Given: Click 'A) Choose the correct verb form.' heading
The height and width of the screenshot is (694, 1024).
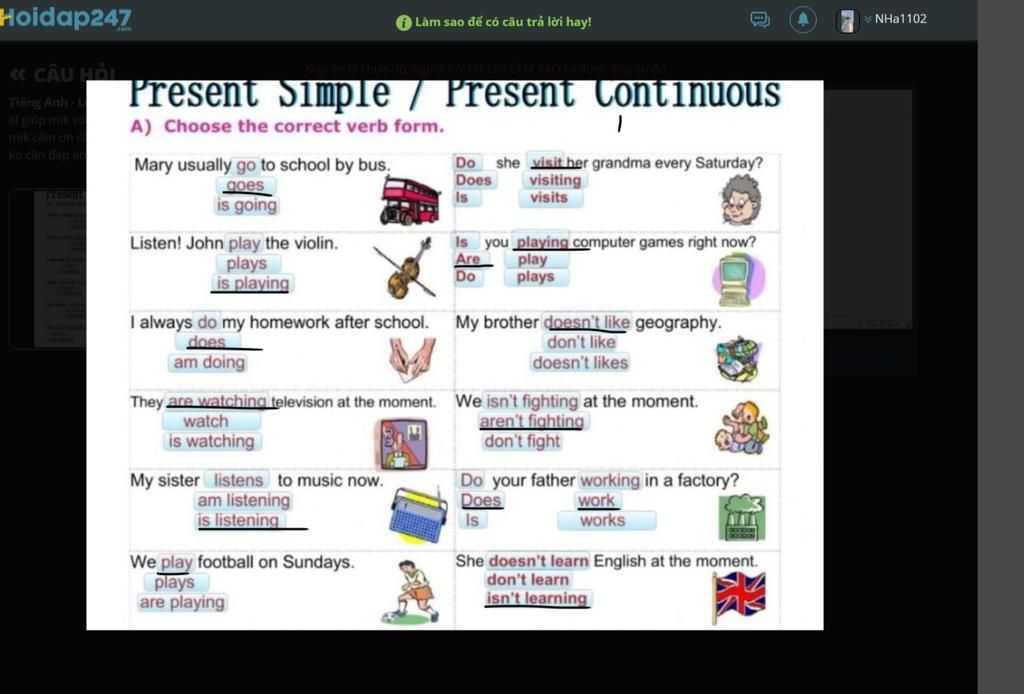Looking at the screenshot, I should (x=287, y=126).
